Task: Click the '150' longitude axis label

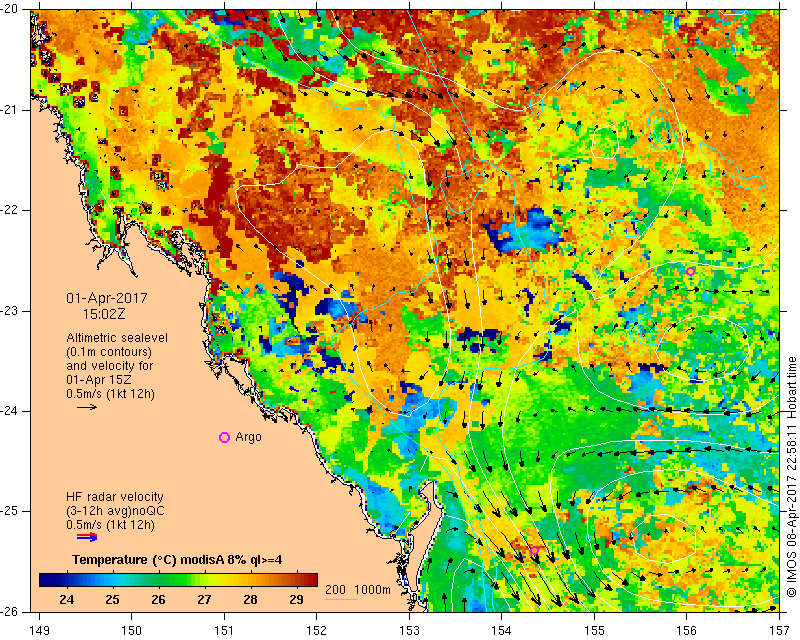Action: point(132,631)
